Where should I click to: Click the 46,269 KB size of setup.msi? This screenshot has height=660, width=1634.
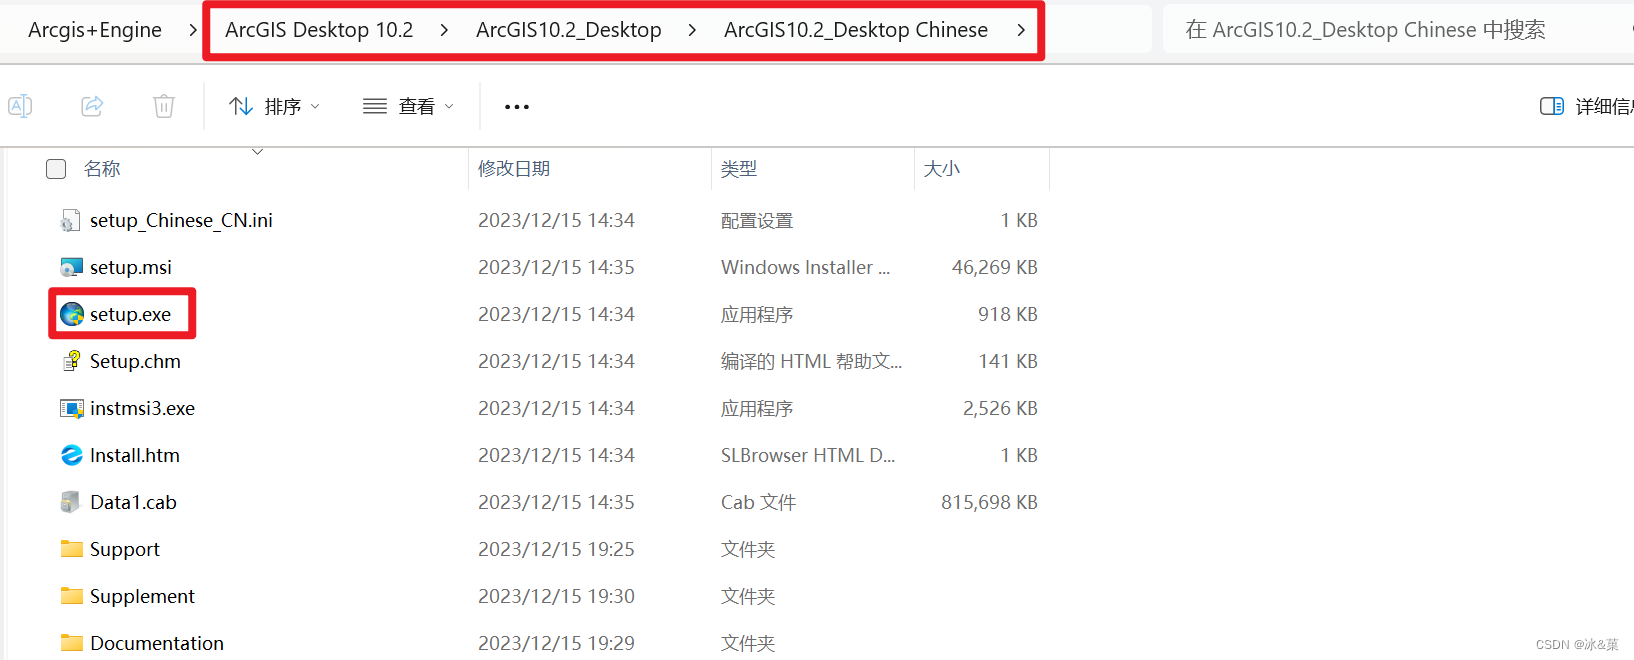[x=995, y=267]
